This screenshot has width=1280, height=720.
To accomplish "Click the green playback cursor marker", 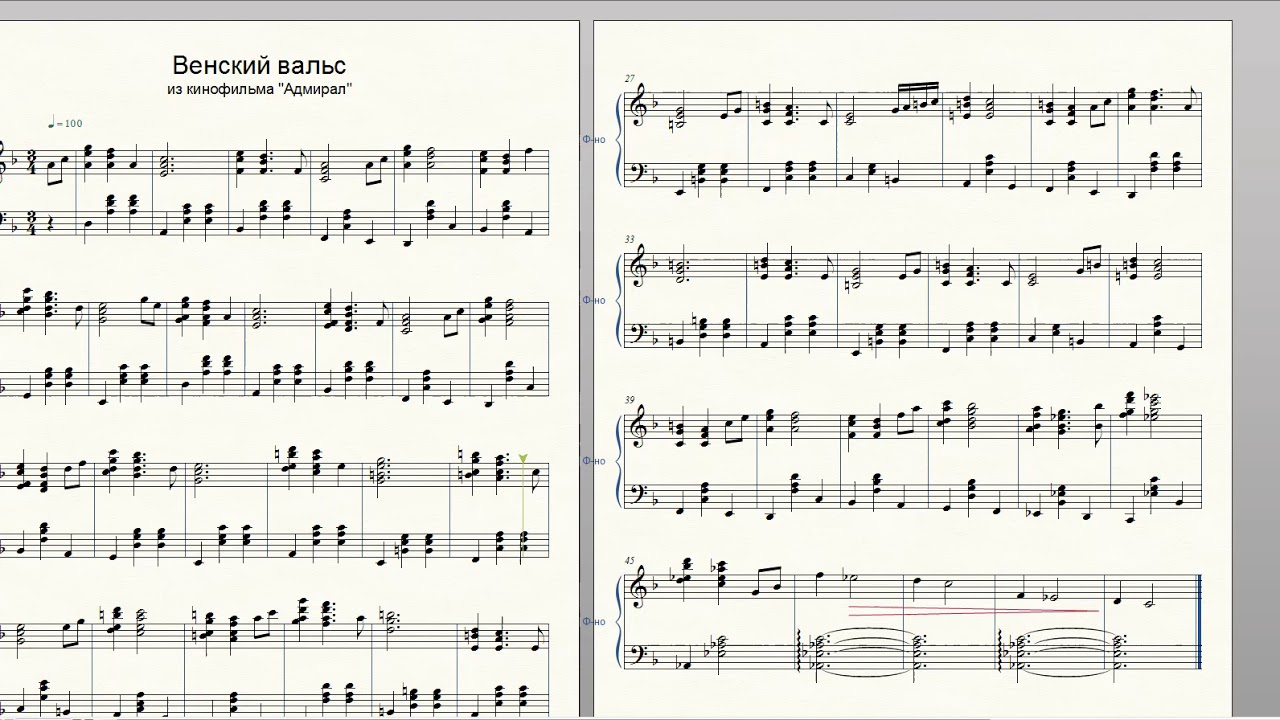I will click(522, 459).
